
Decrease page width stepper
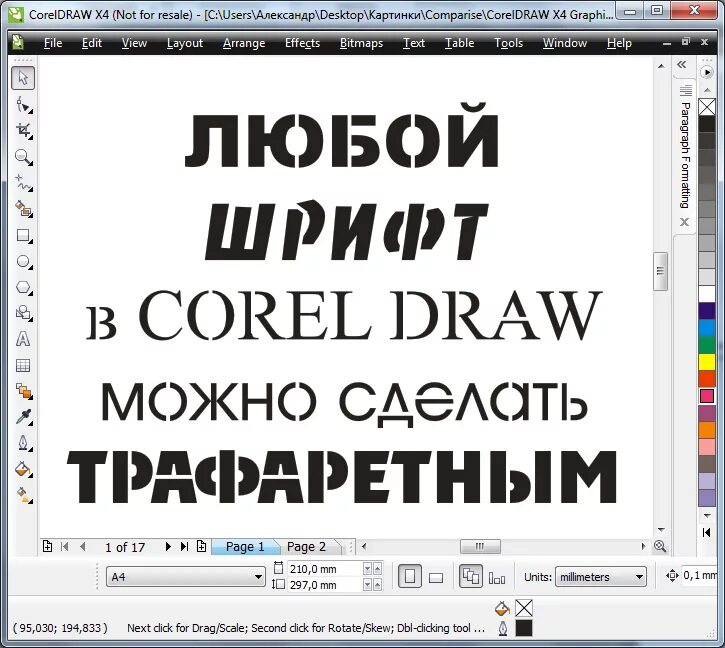[368, 568]
